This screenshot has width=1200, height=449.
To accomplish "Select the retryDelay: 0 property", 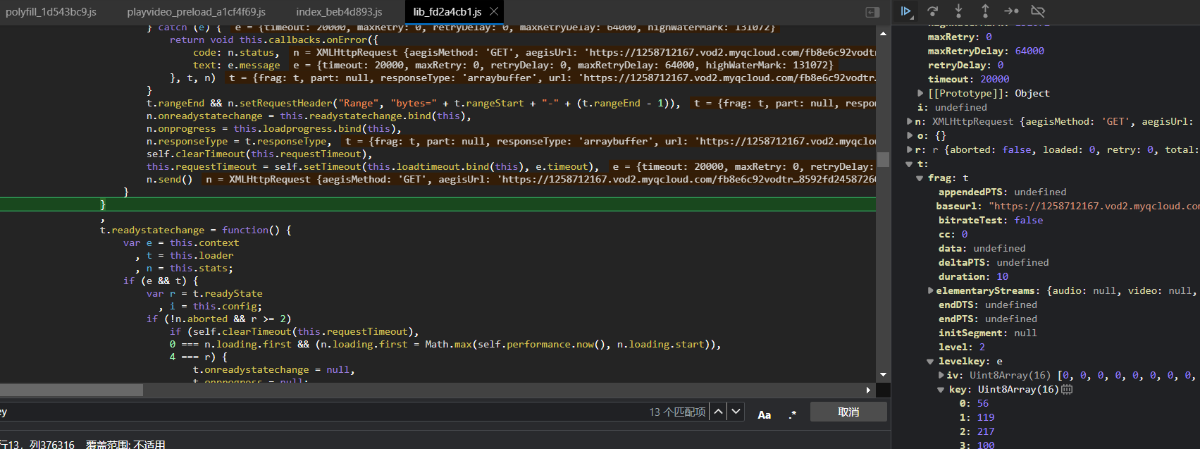I will pos(966,64).
